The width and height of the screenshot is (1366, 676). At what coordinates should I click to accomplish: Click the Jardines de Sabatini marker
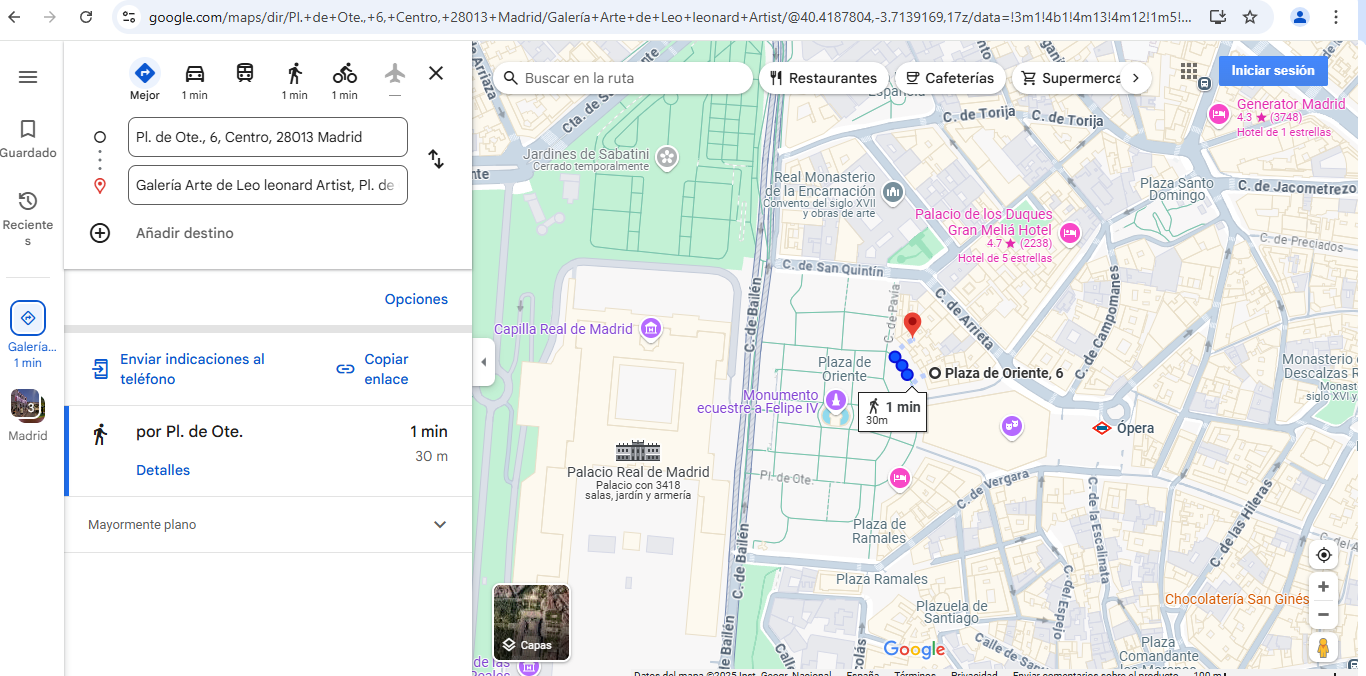(x=667, y=156)
